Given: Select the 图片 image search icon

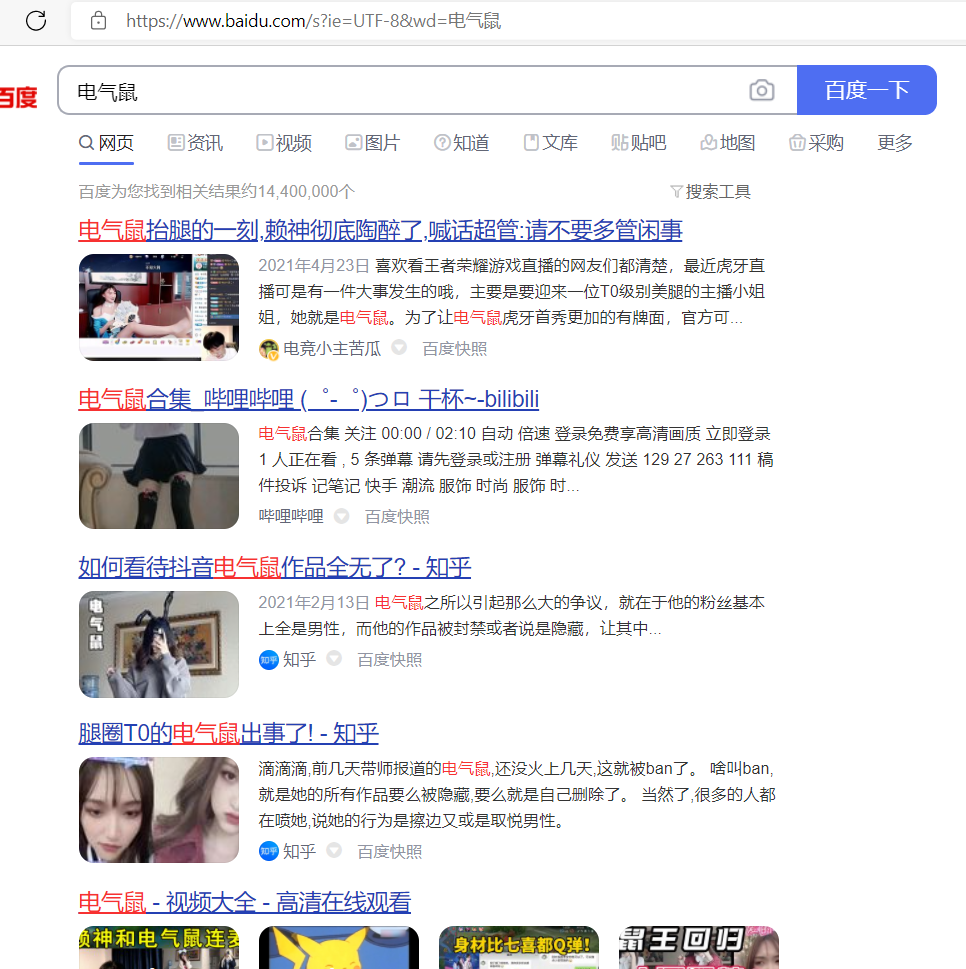Looking at the screenshot, I should click(x=352, y=142).
